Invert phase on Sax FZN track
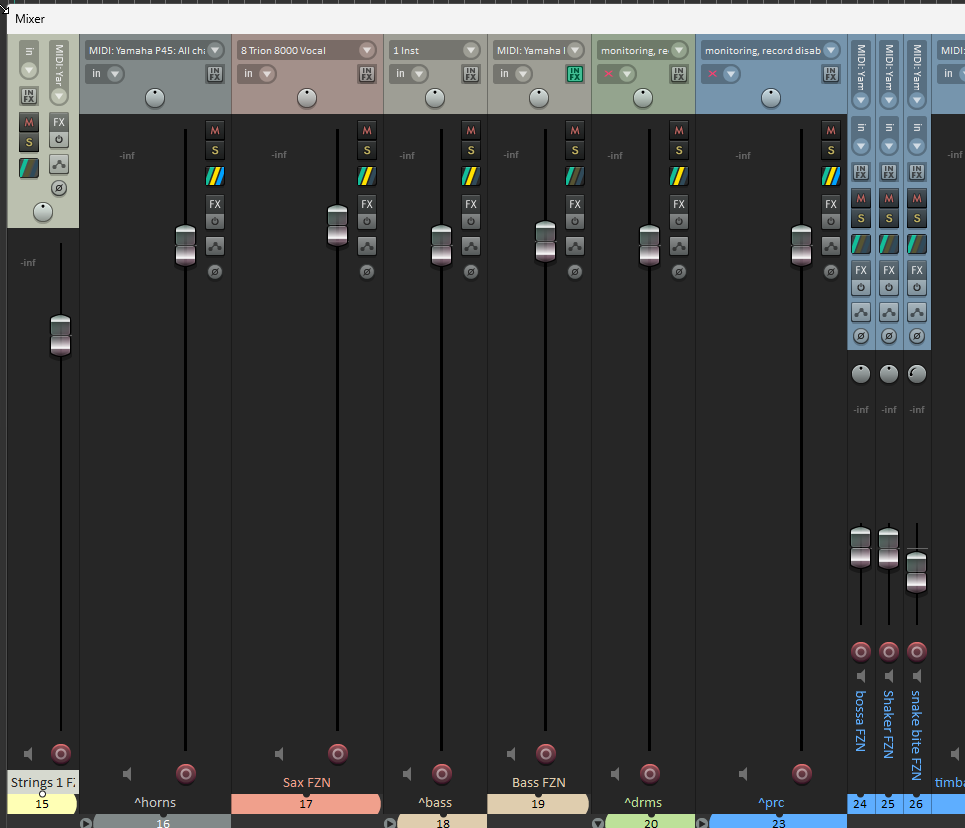Image resolution: width=965 pixels, height=828 pixels. click(x=367, y=271)
